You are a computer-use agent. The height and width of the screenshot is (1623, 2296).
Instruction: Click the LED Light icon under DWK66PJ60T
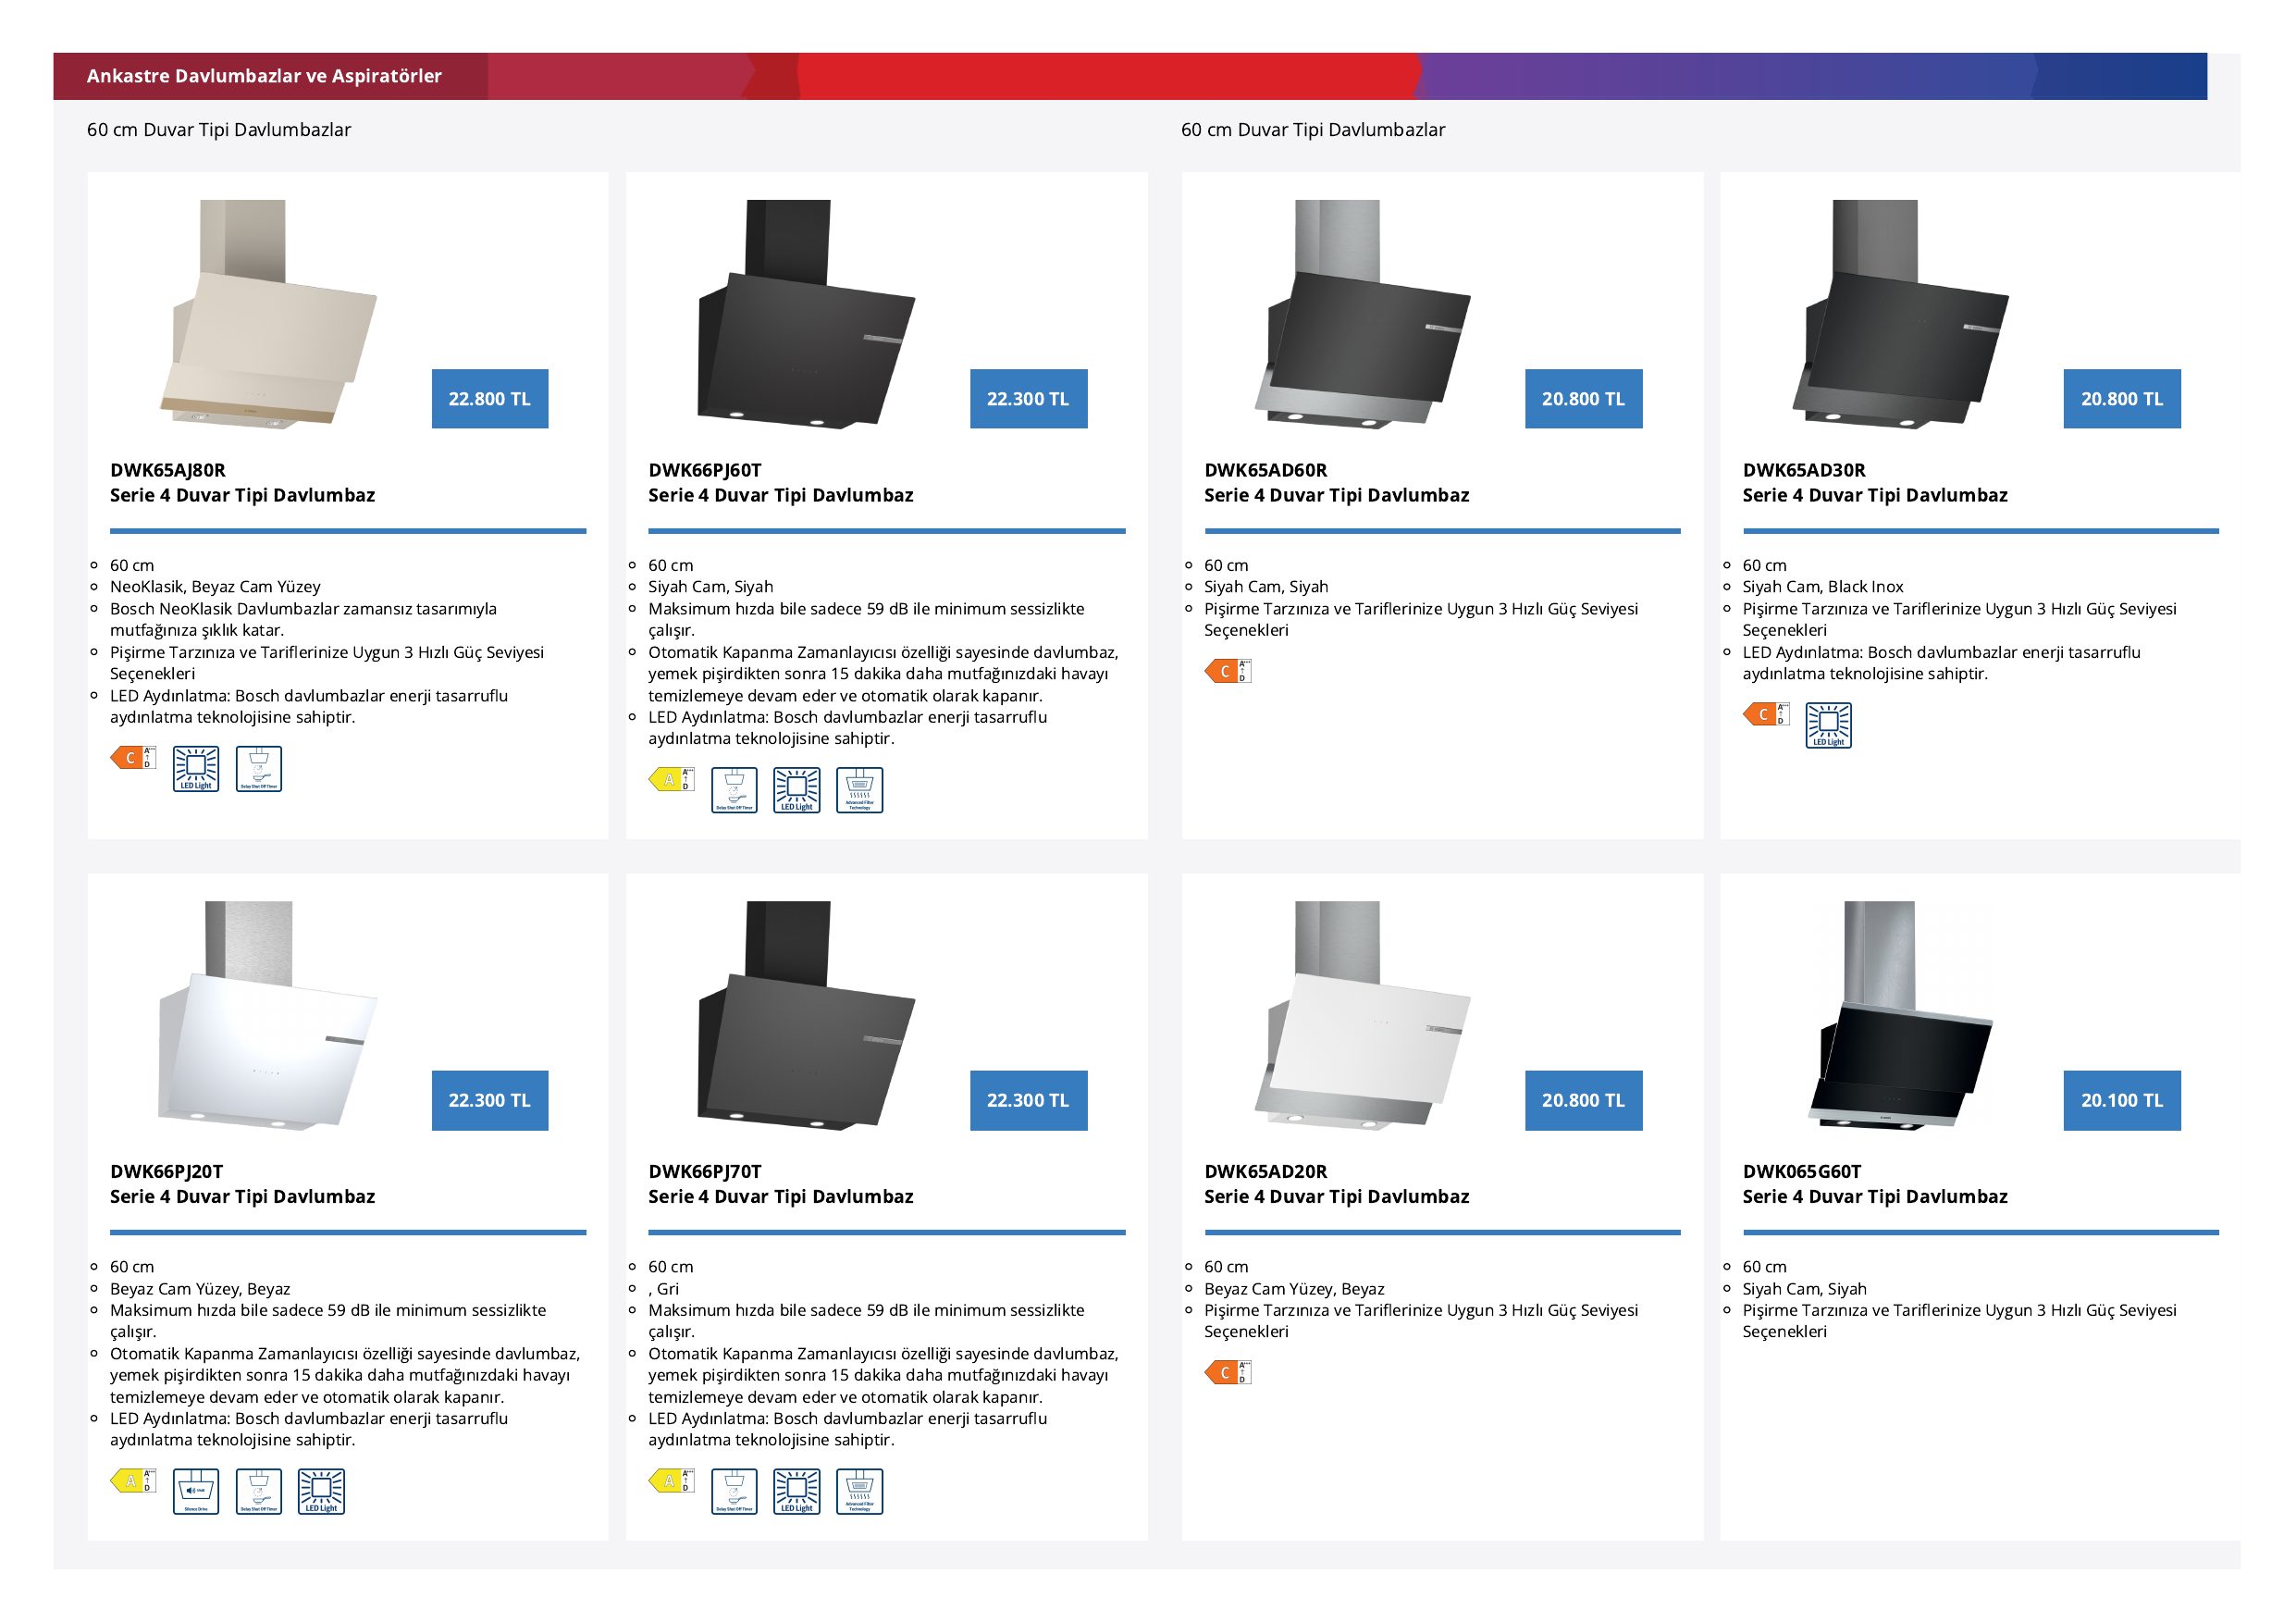click(x=797, y=790)
